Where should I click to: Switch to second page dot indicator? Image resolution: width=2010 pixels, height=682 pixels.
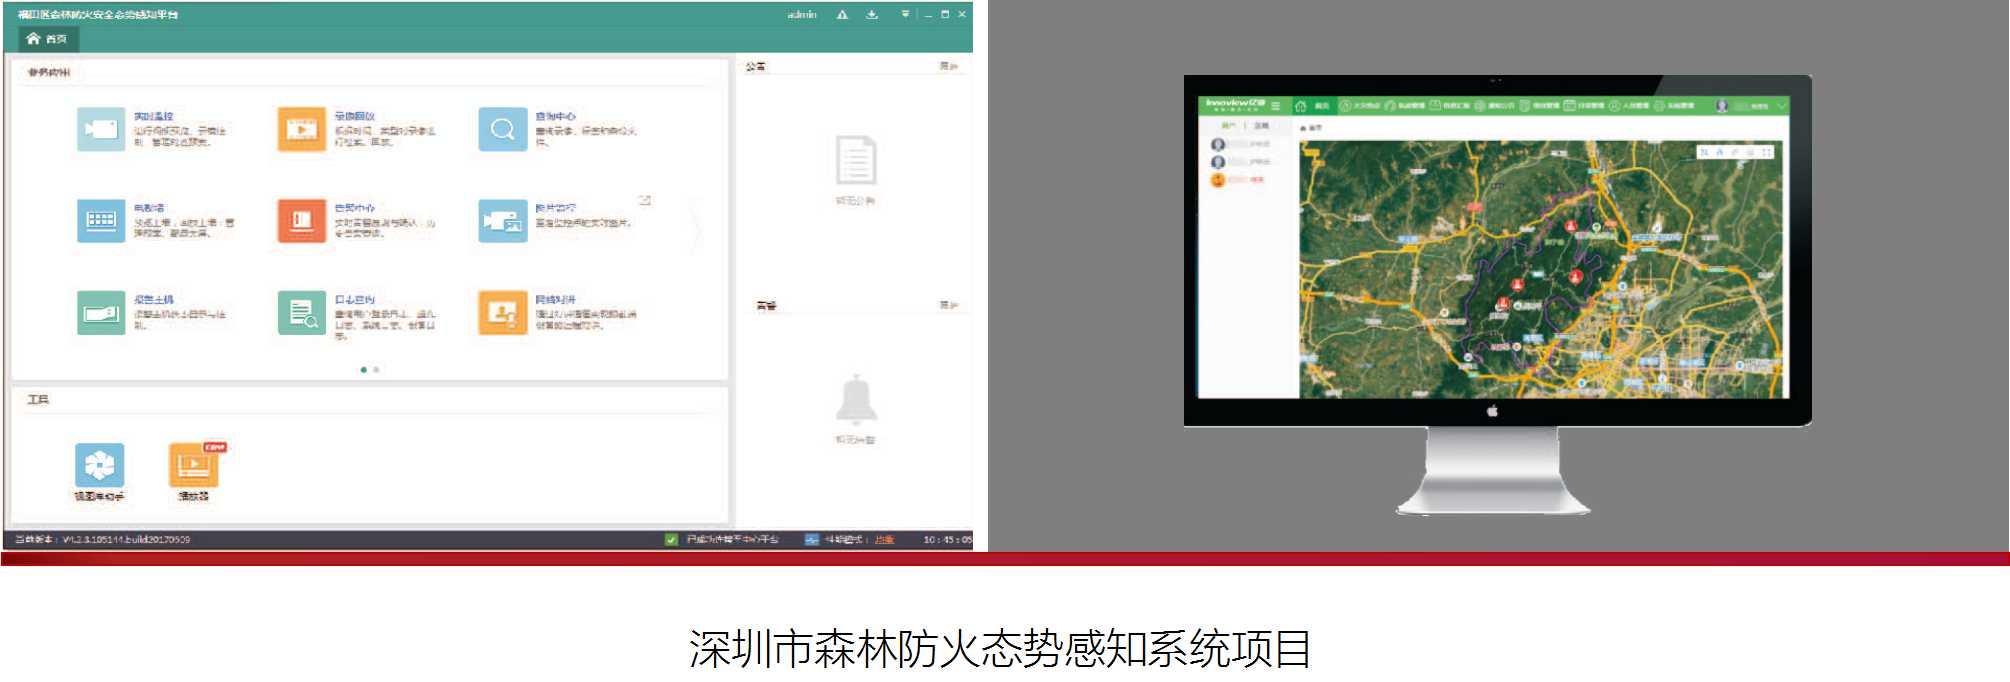coord(376,370)
